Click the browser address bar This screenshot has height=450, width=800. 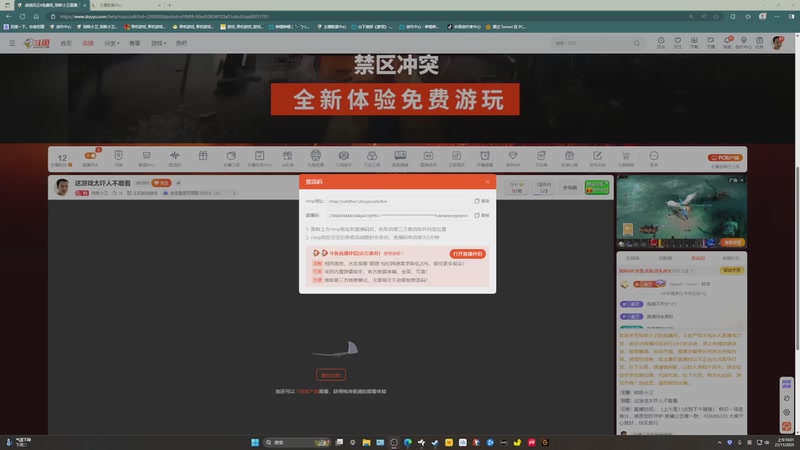click(367, 16)
